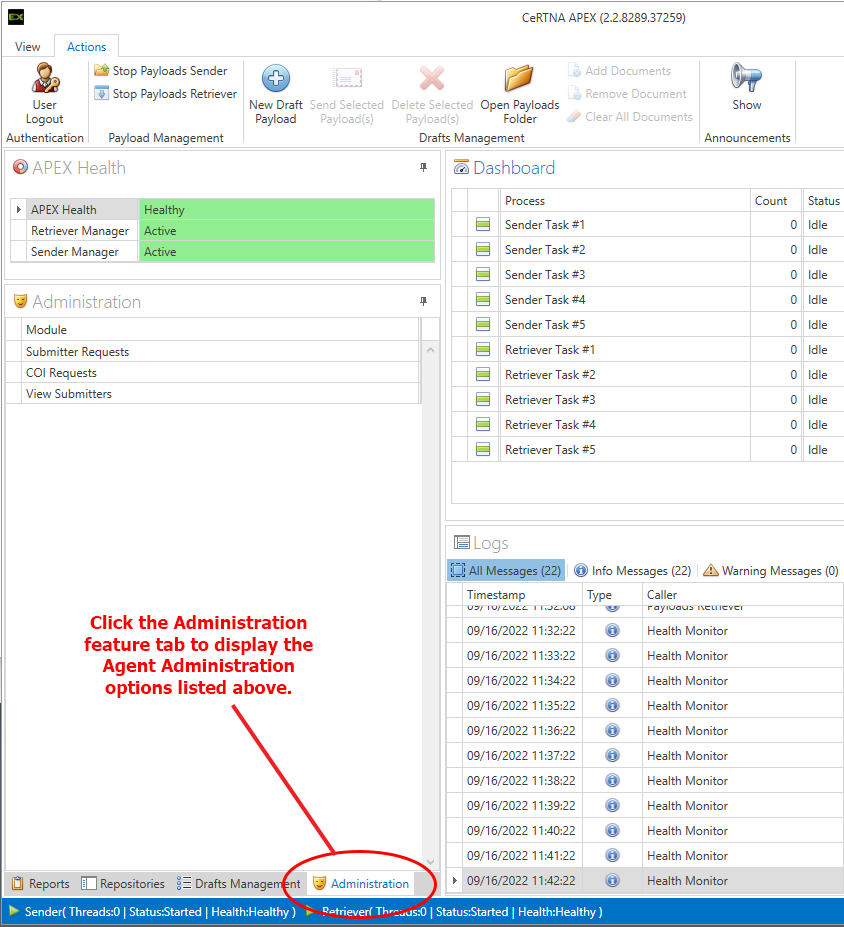Image resolution: width=844 pixels, height=927 pixels.
Task: Click Sender Task #1 status icon
Action: [483, 225]
